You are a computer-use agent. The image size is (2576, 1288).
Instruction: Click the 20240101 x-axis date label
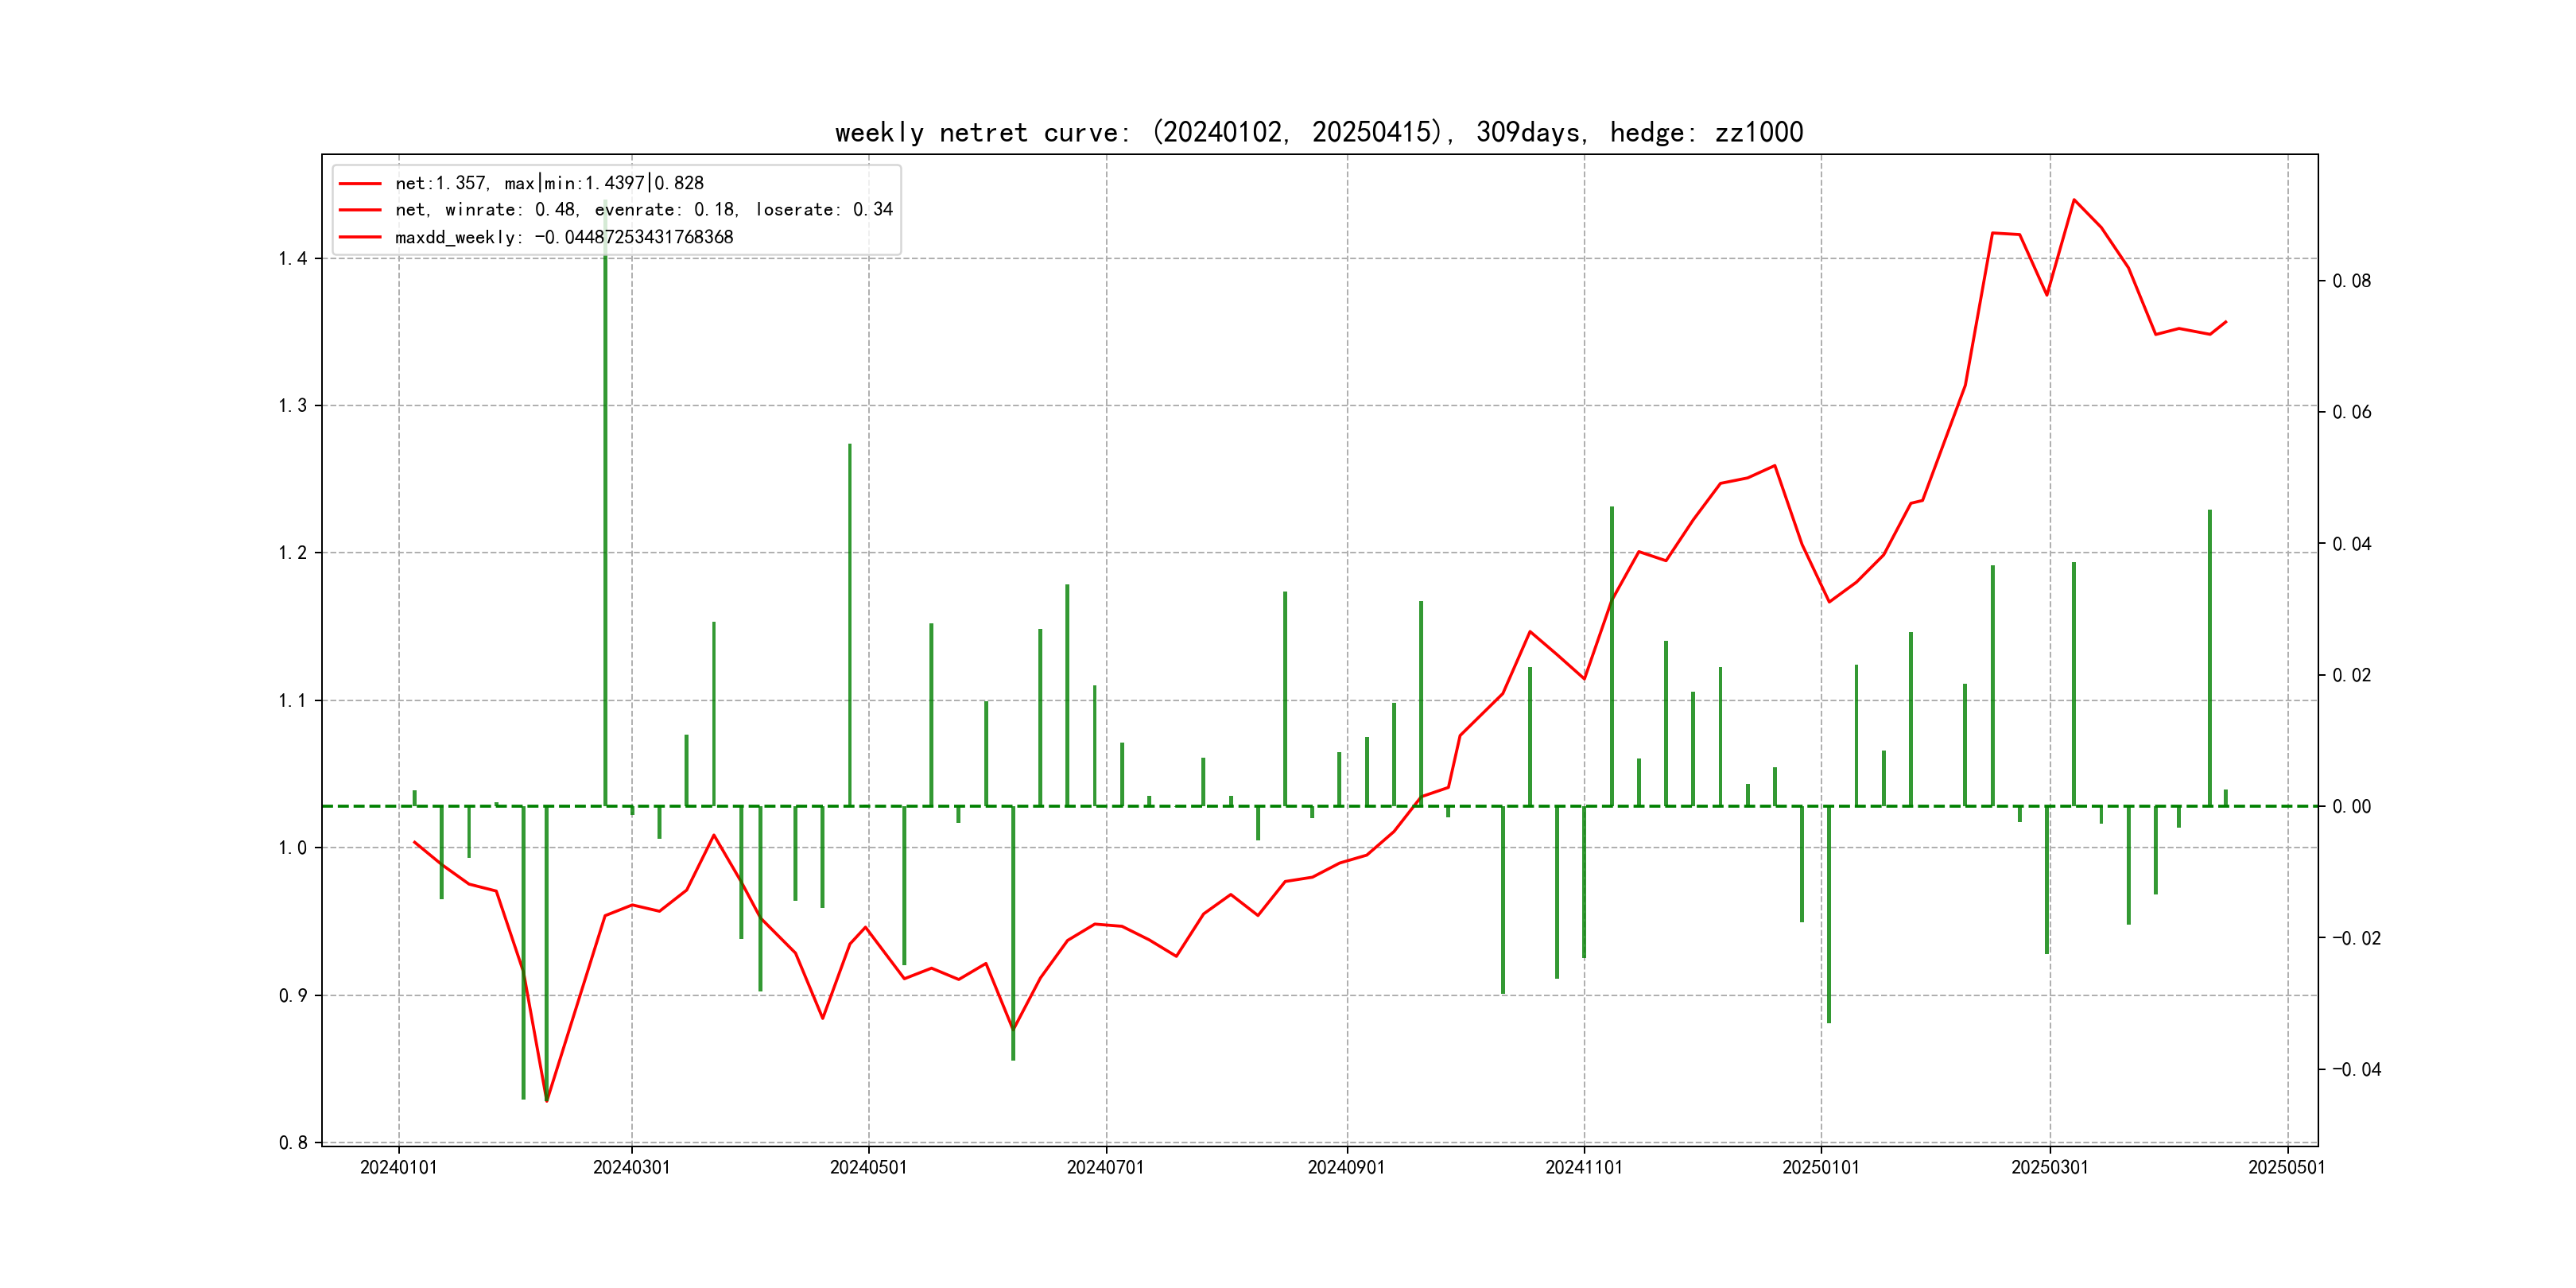pyautogui.click(x=398, y=1167)
